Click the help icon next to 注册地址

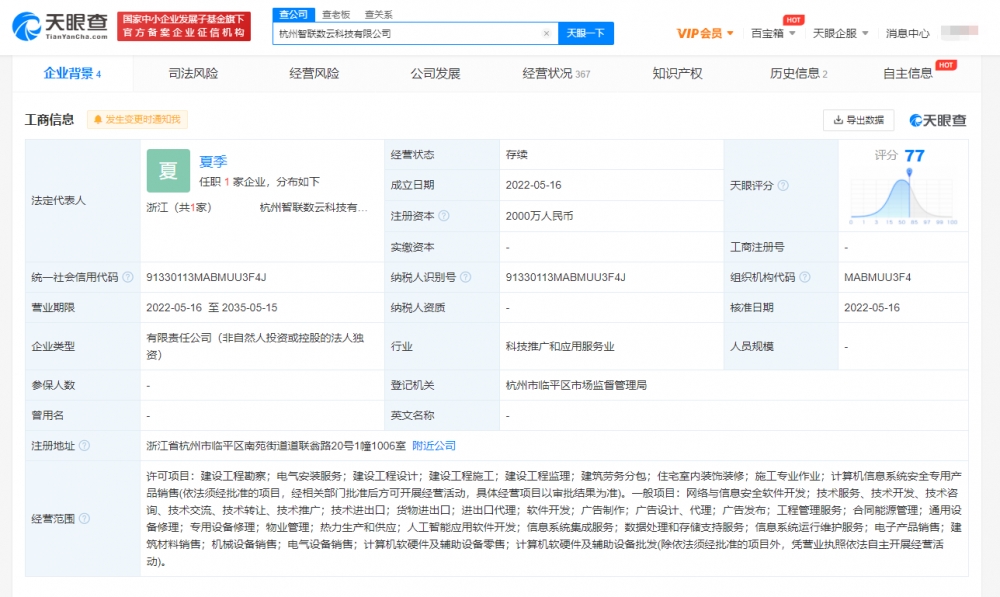[x=84, y=445]
